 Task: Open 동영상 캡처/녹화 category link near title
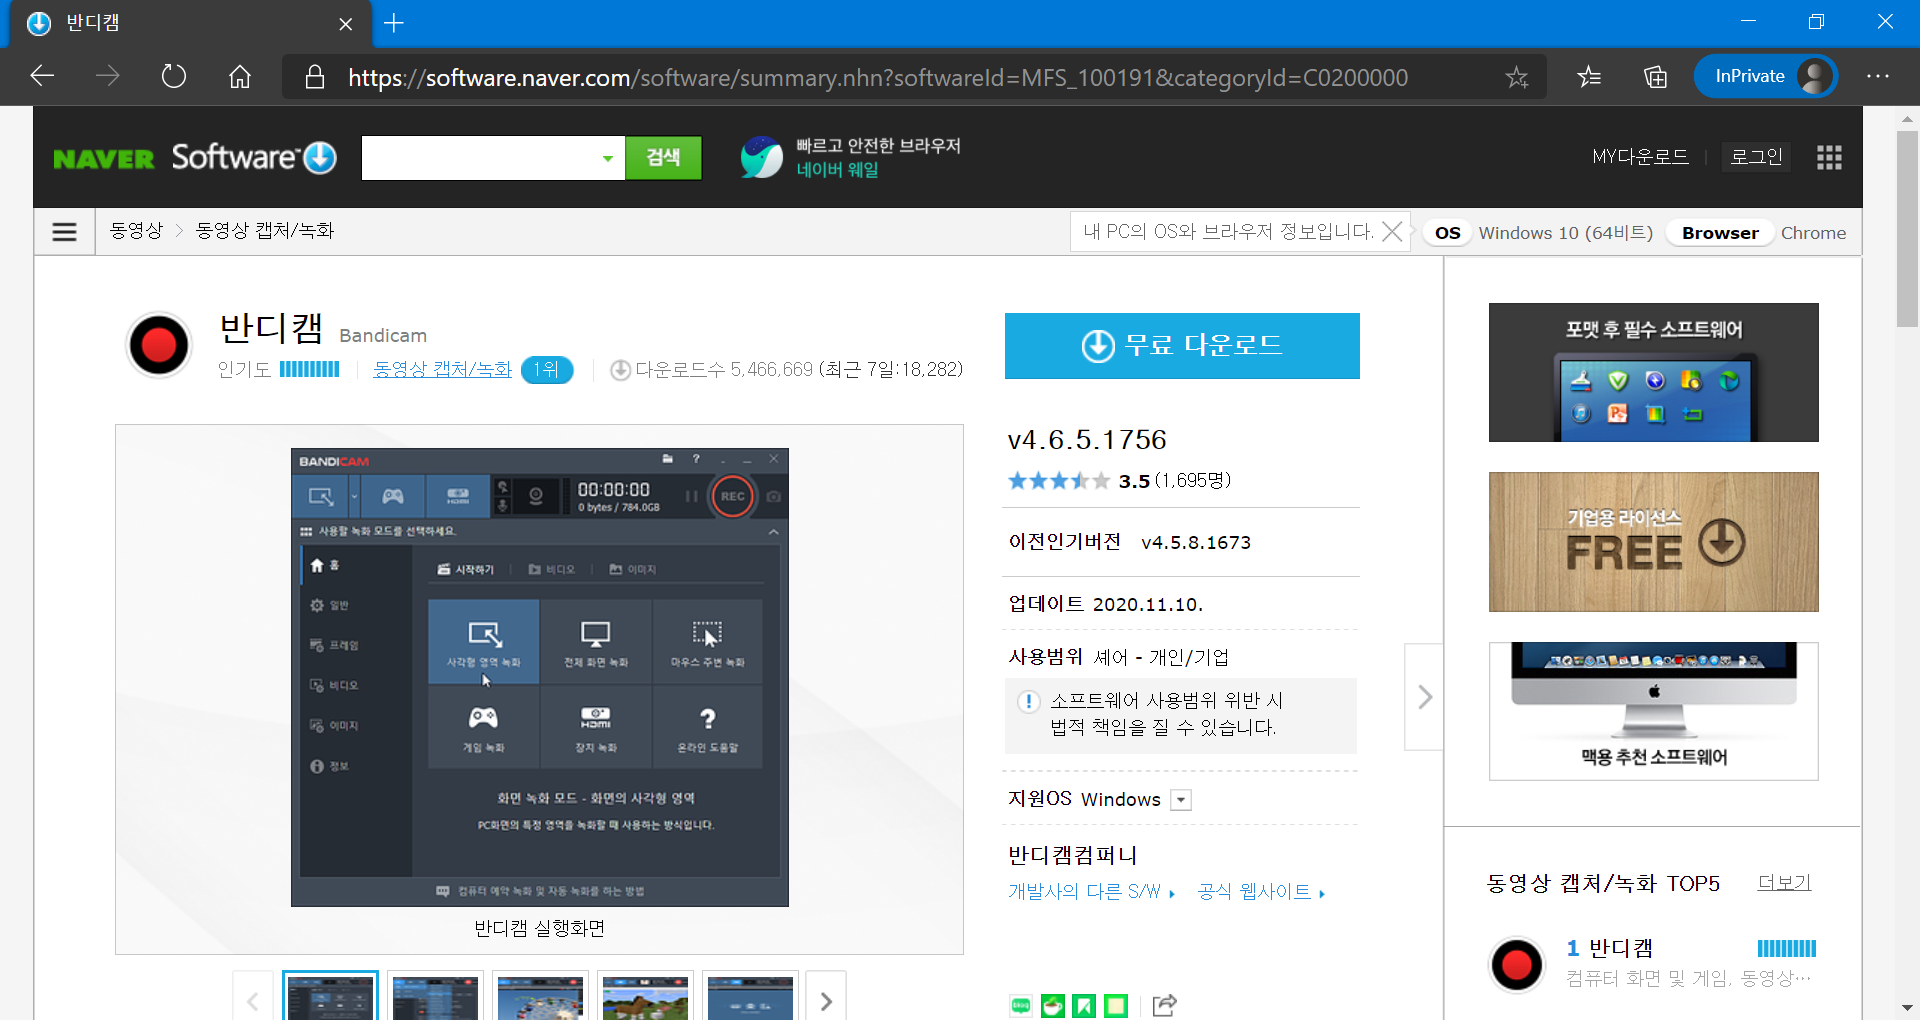[442, 369]
